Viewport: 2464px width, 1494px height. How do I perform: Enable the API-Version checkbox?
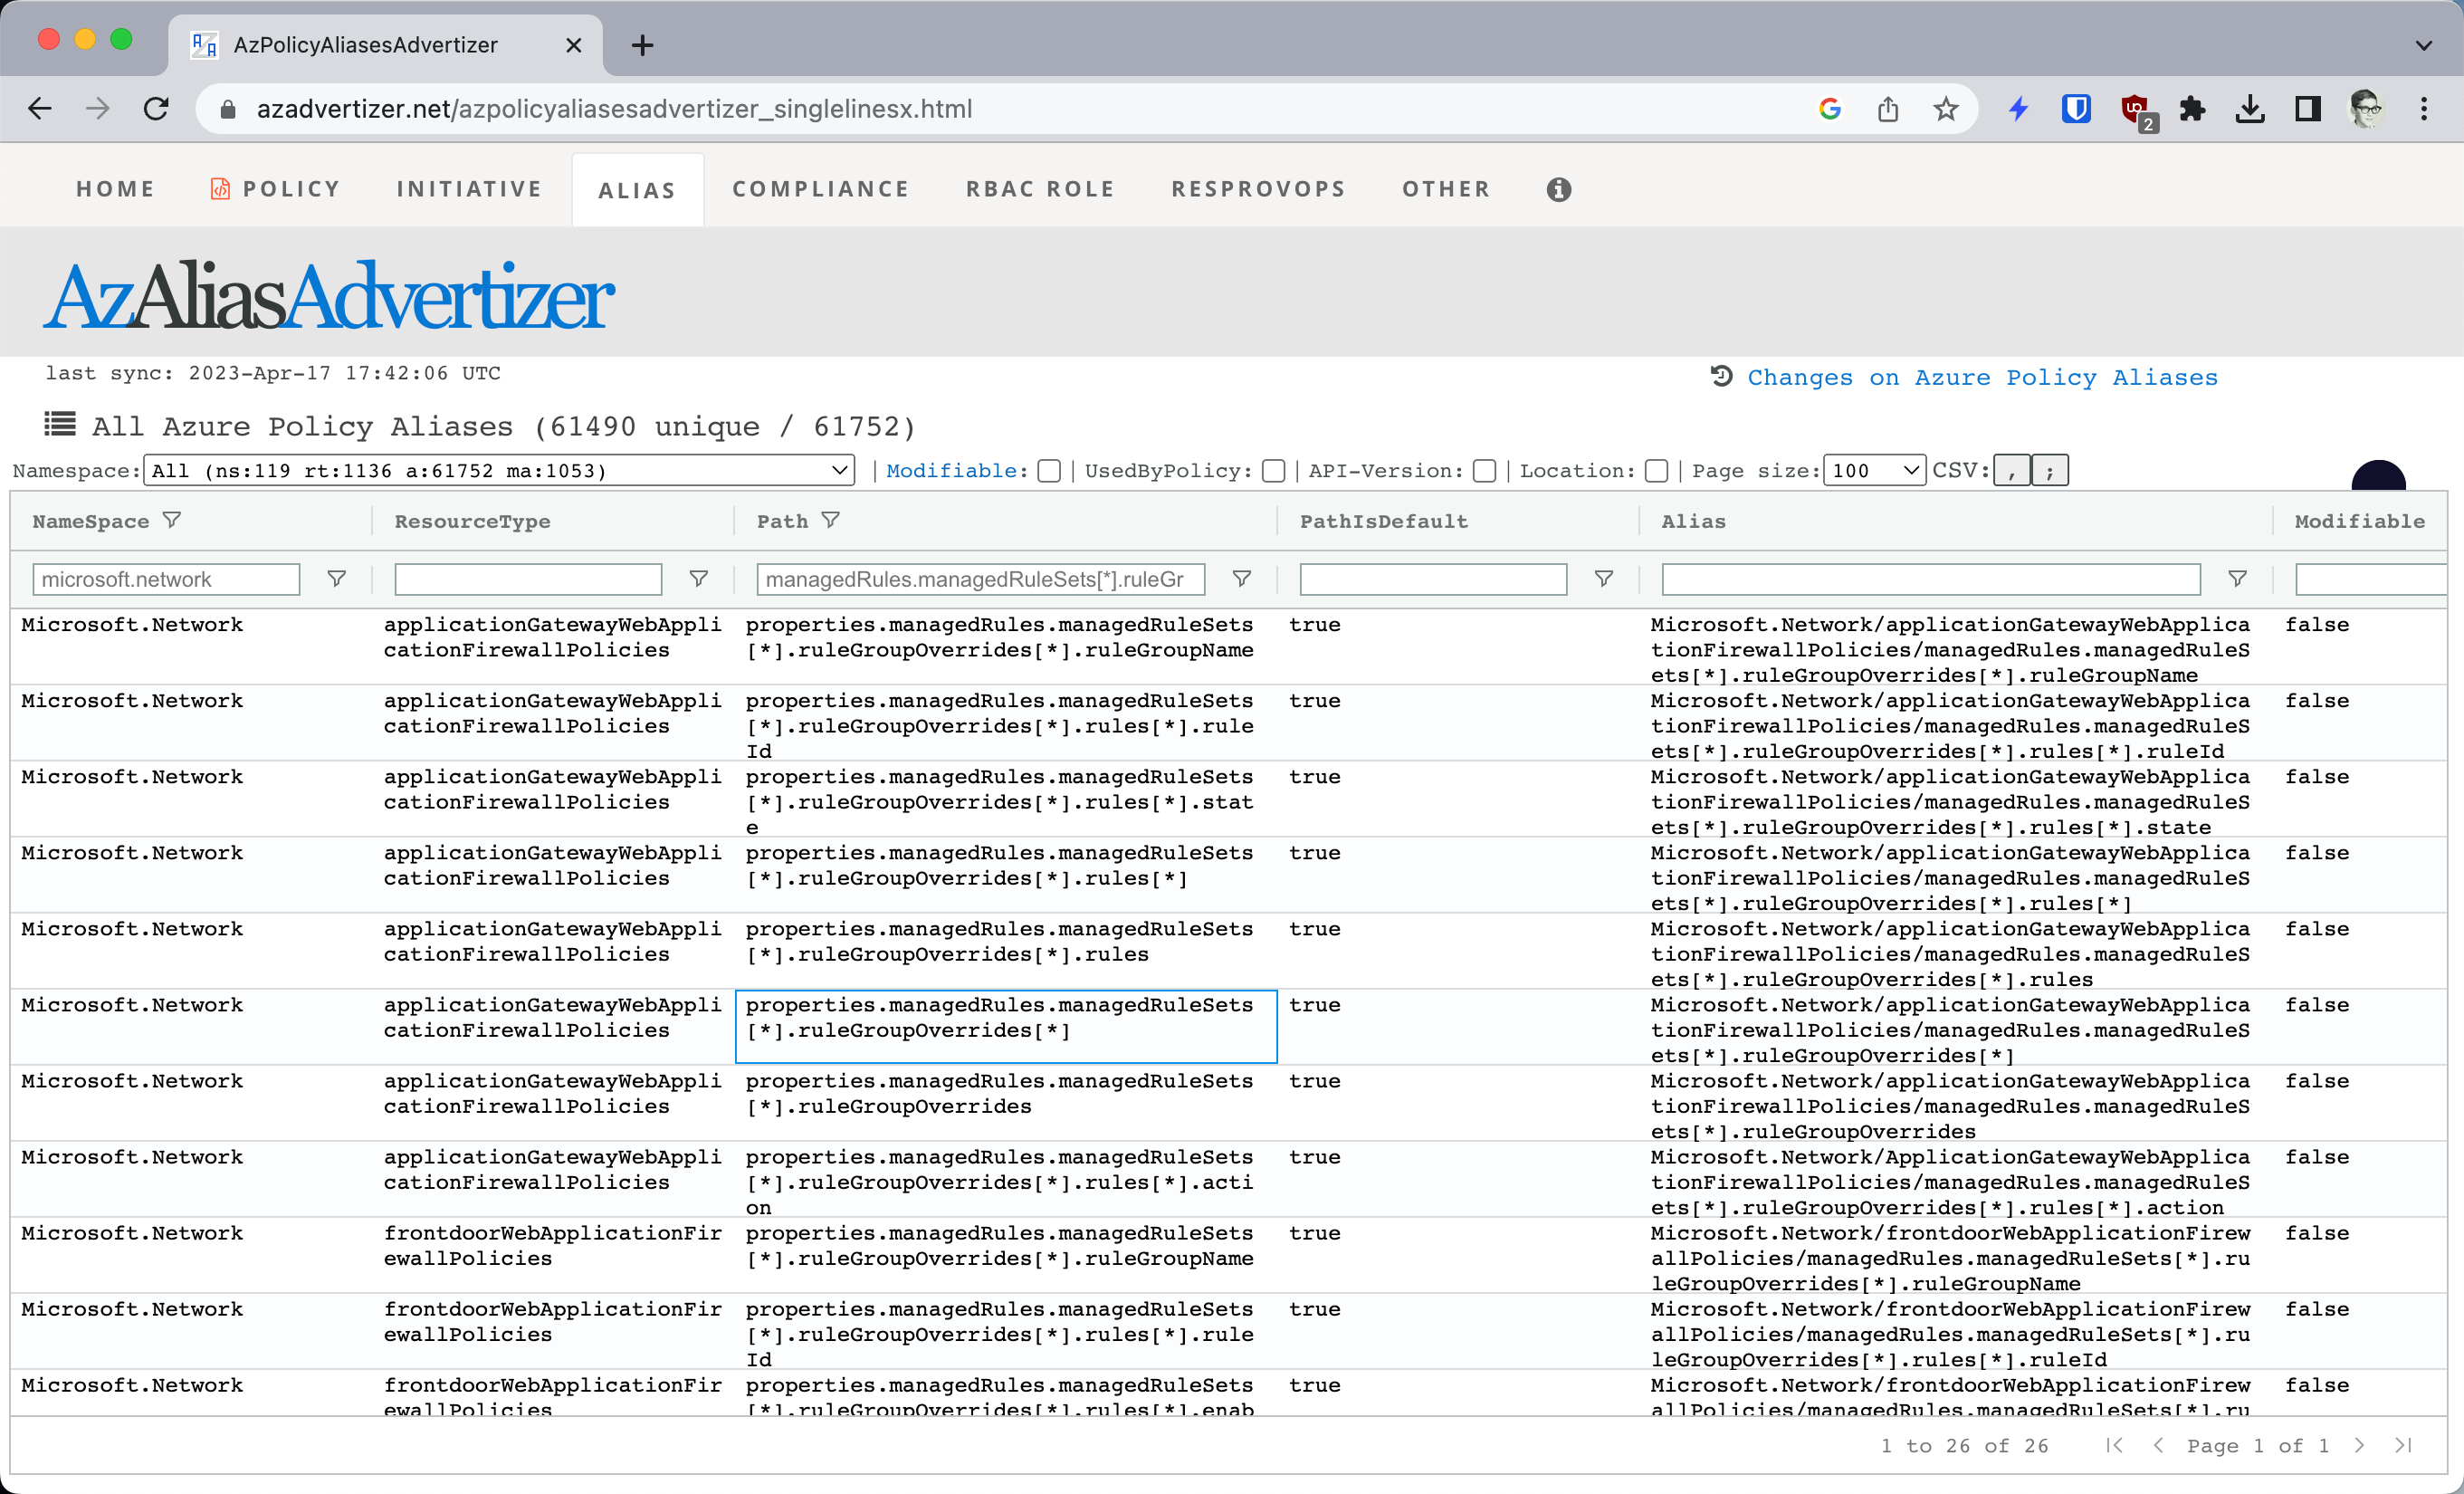1485,470
